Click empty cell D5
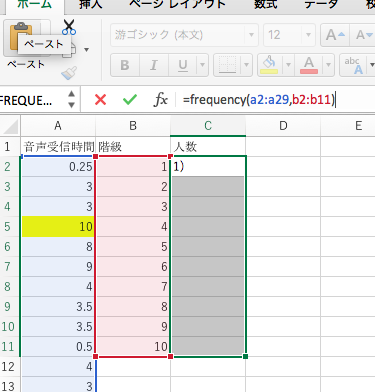The height and width of the screenshot is (392, 375). 283,227
